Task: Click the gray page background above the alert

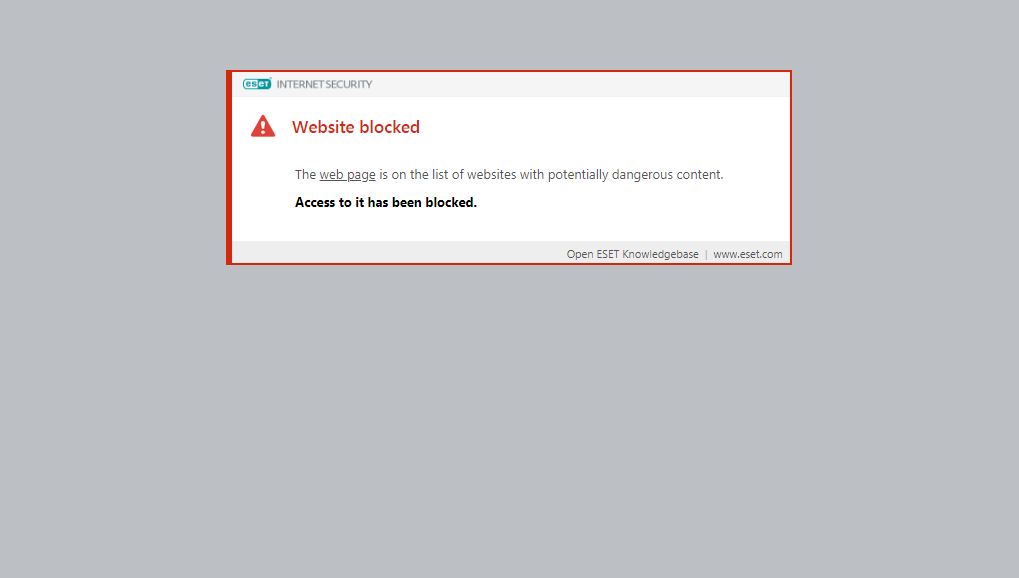Action: coord(510,34)
